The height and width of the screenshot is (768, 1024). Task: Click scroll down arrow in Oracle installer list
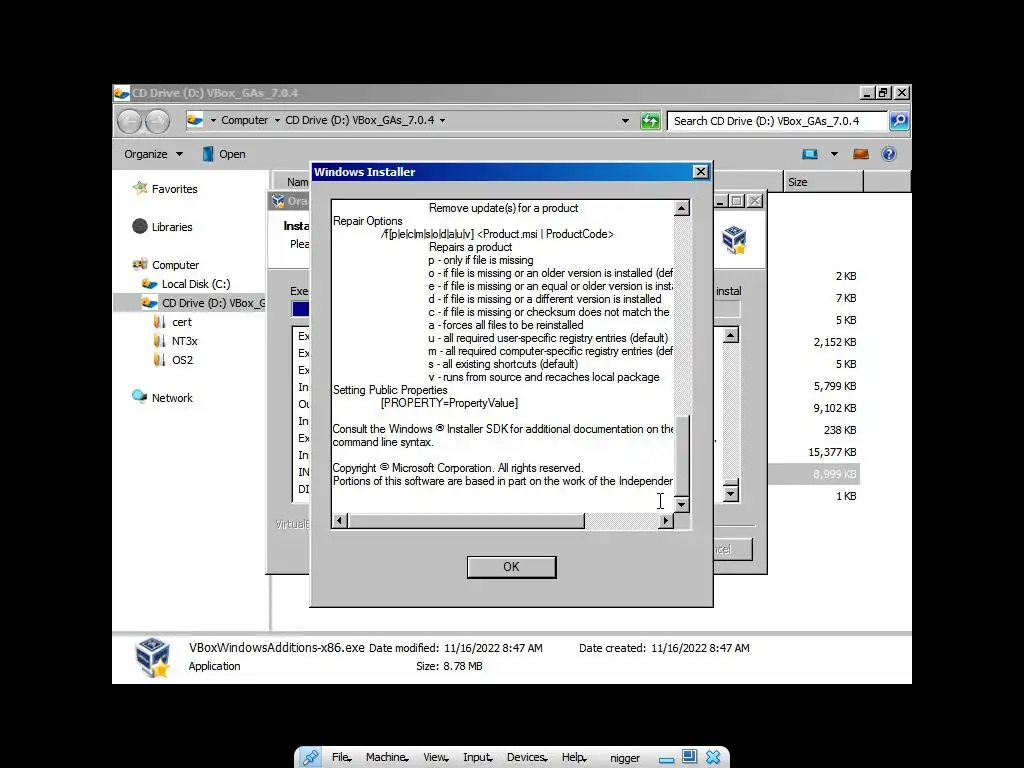731,494
